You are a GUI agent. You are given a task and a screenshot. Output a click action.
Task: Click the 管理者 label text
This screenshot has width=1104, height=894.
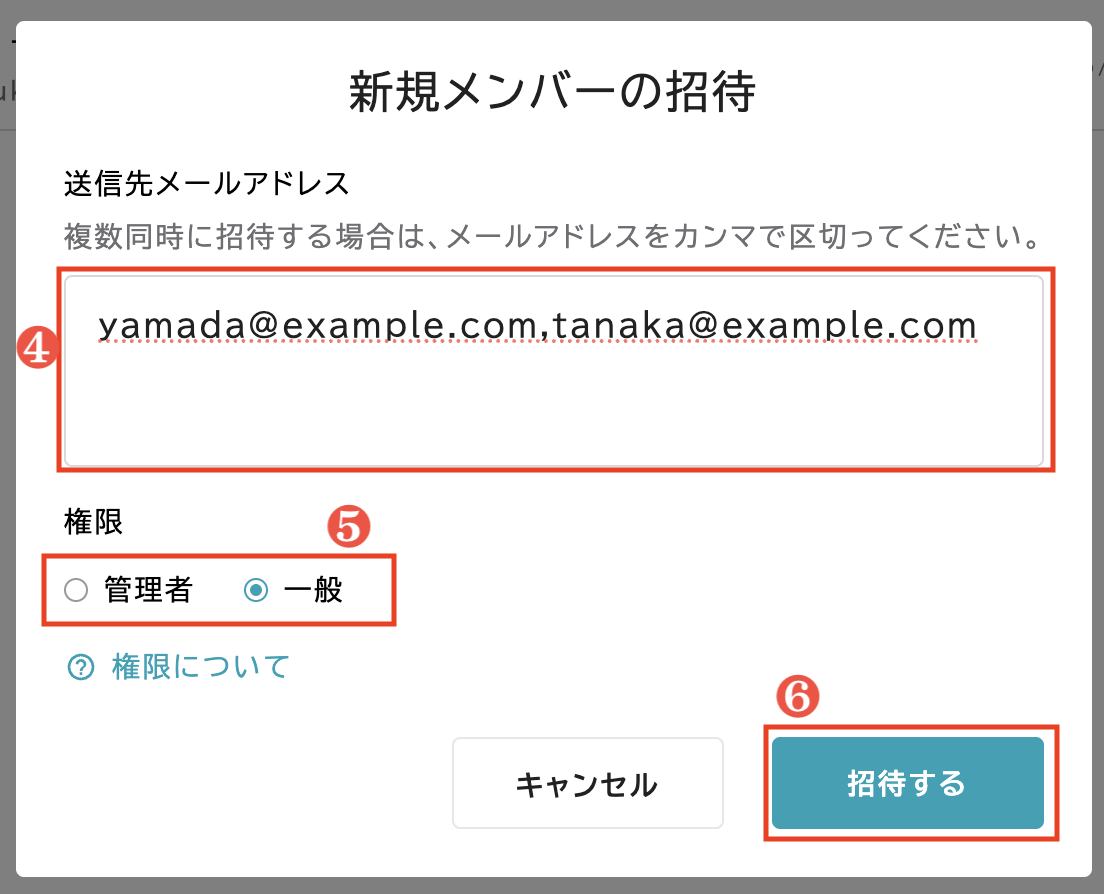pyautogui.click(x=148, y=591)
